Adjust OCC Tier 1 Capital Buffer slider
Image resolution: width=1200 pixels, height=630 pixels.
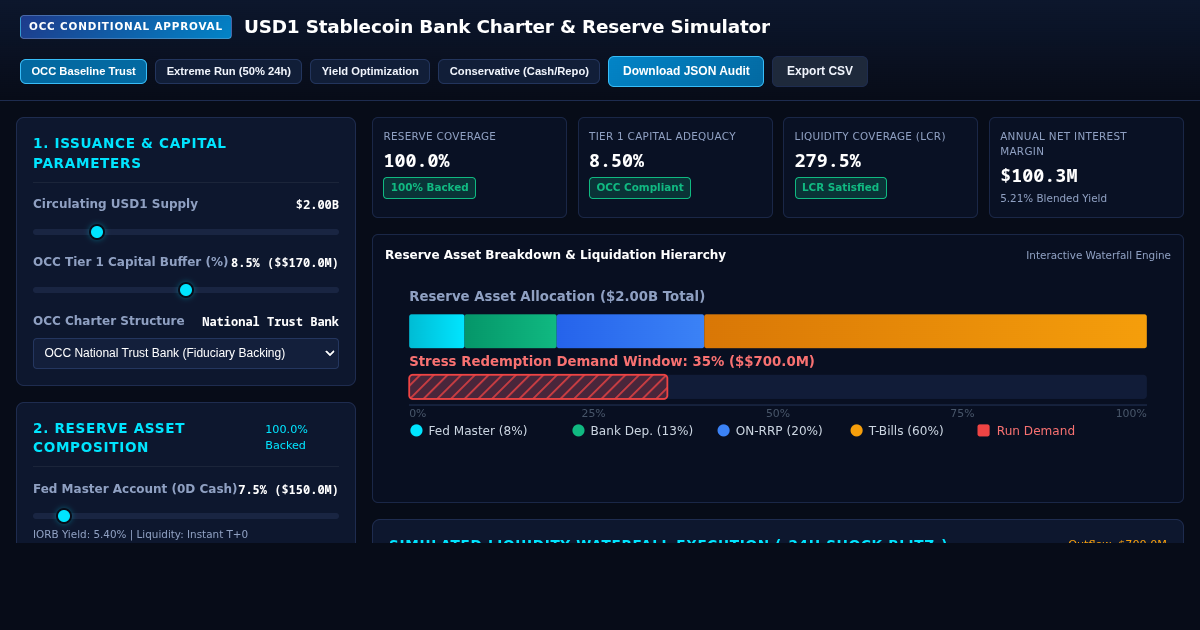click(x=186, y=290)
